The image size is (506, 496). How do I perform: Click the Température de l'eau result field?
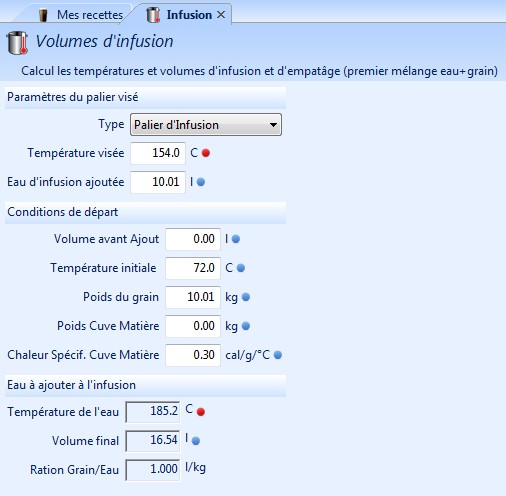pos(153,412)
